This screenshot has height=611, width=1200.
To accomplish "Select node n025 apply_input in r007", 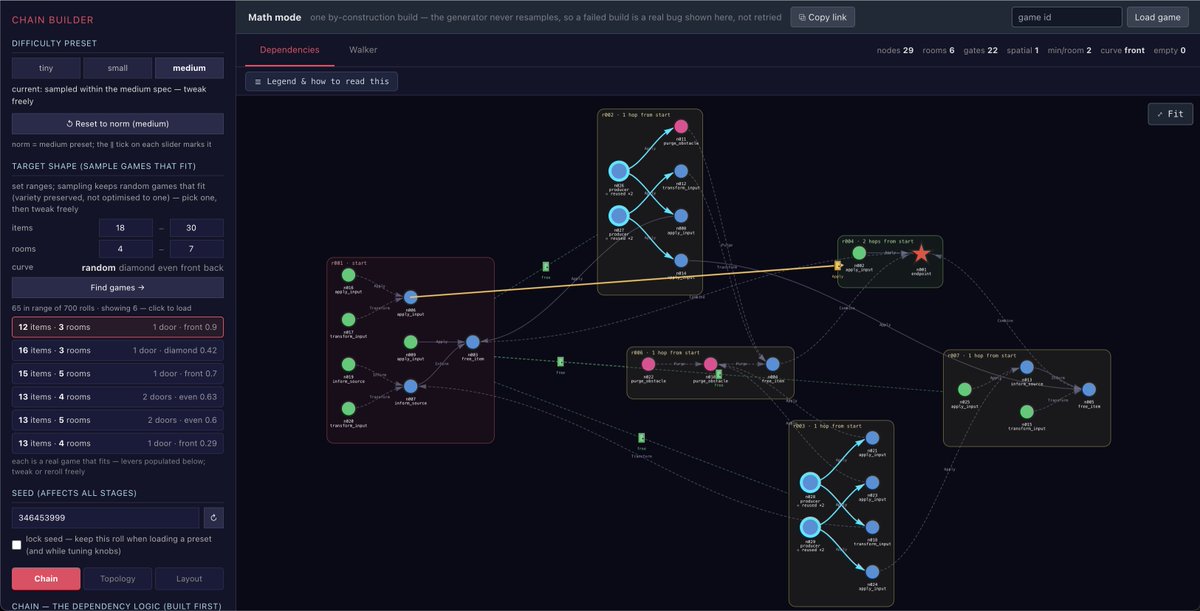I will [x=964, y=390].
